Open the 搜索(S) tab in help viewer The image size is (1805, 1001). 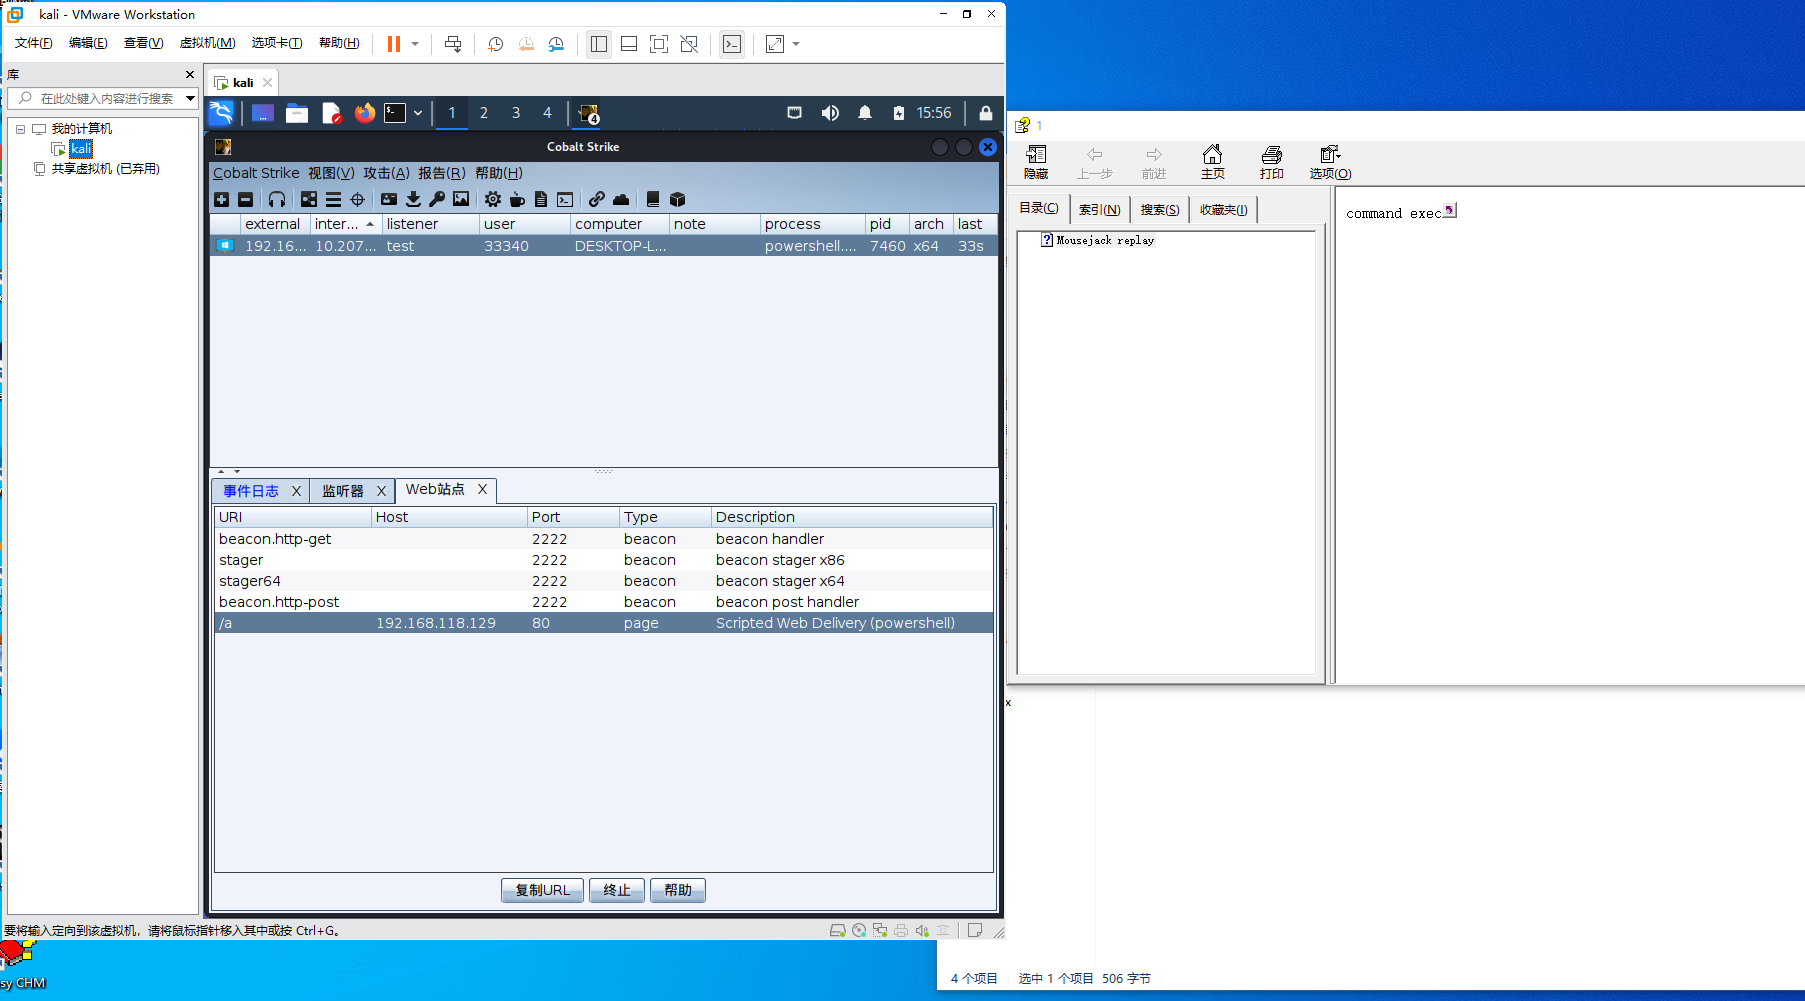pos(1160,210)
